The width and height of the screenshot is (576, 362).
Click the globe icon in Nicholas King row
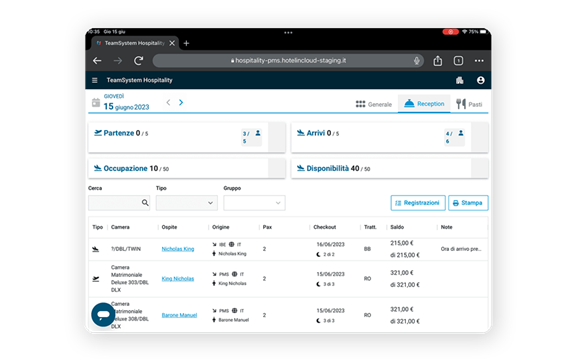231,244
